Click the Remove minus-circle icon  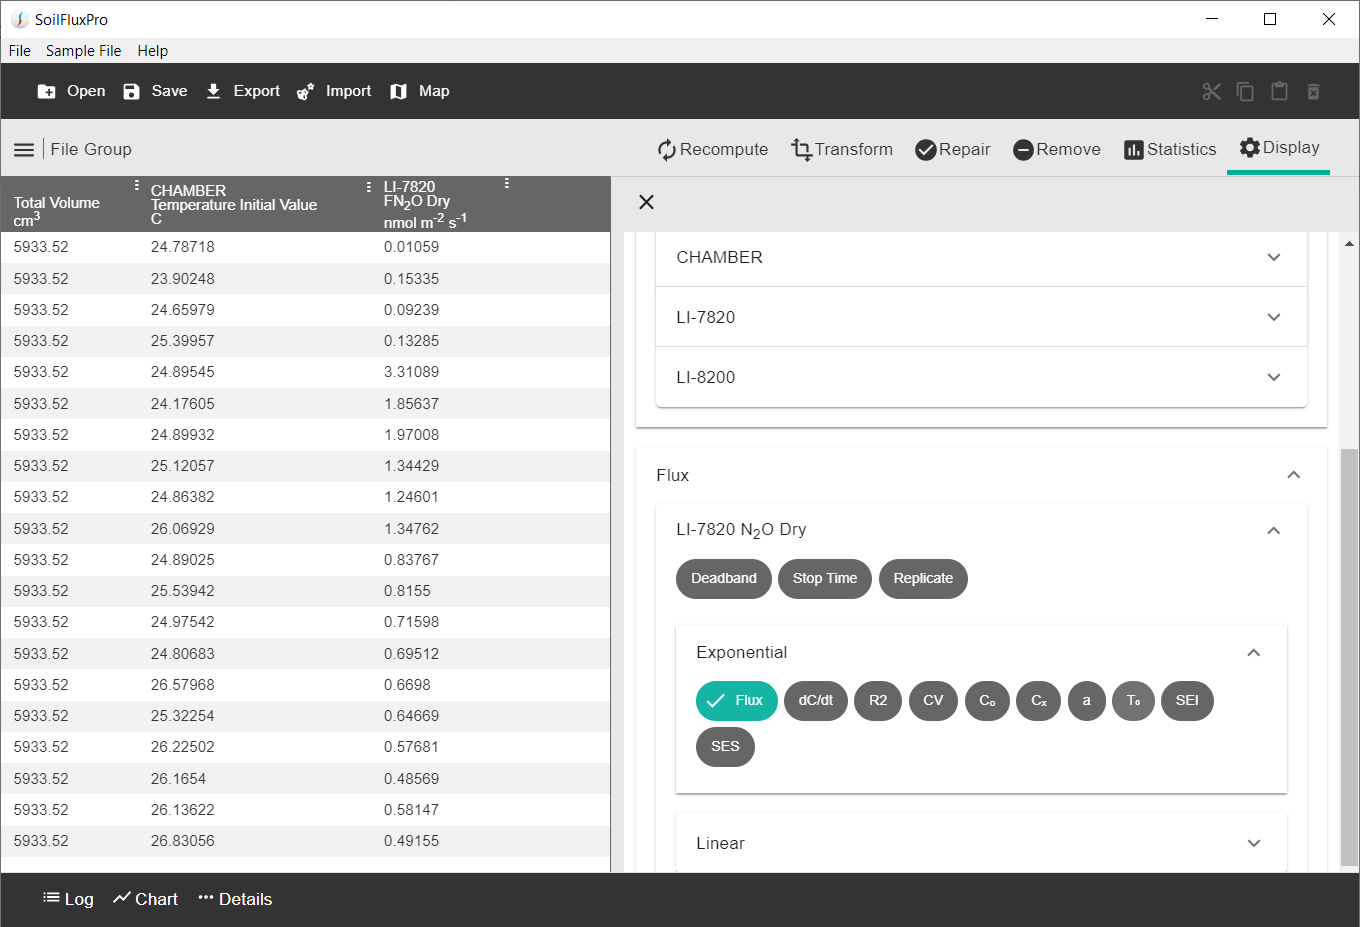(x=1023, y=149)
